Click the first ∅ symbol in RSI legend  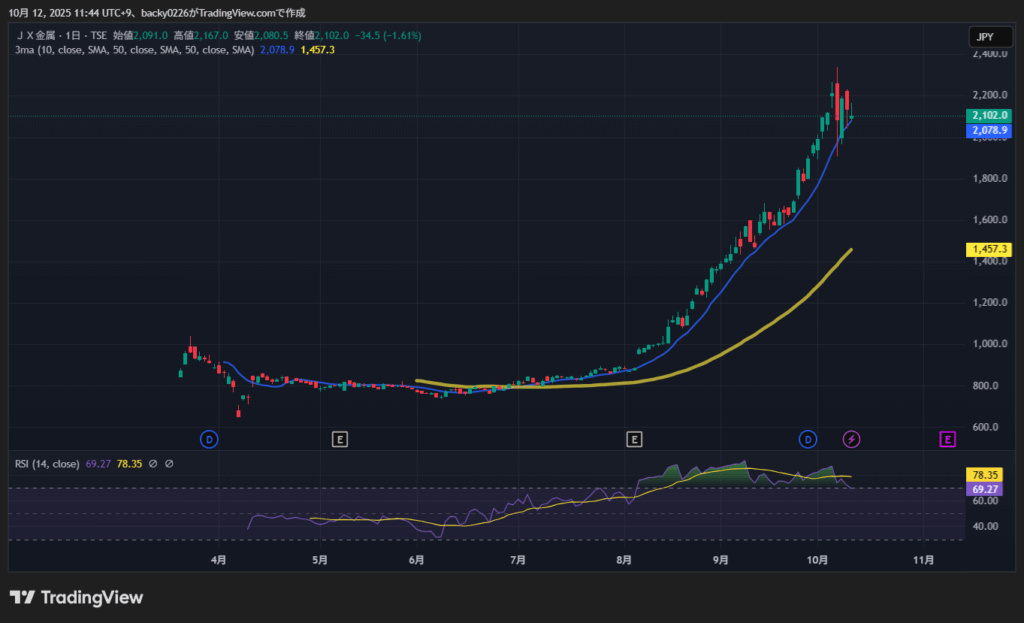152,464
